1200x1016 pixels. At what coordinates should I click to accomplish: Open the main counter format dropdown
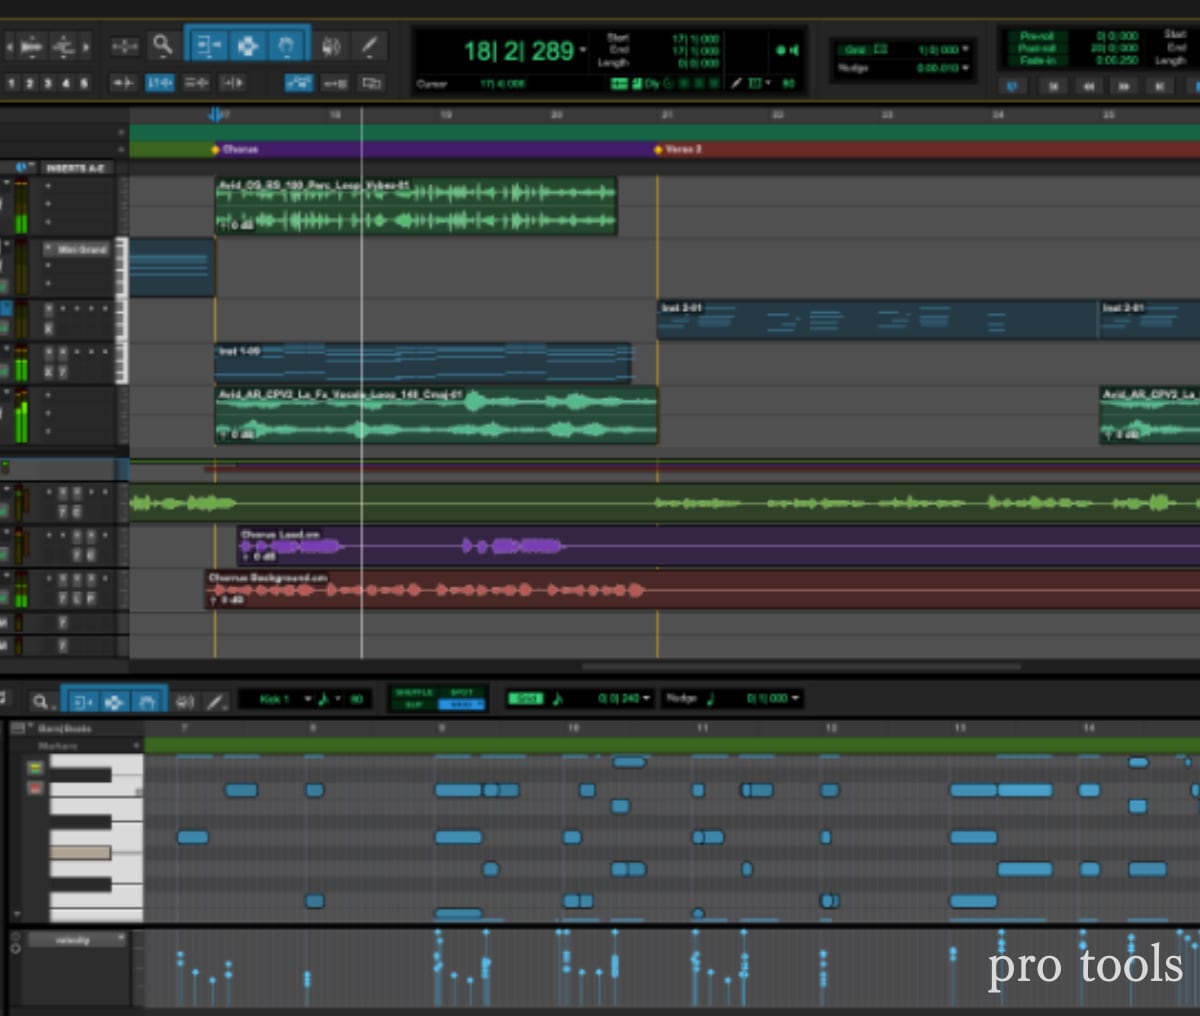tap(583, 50)
